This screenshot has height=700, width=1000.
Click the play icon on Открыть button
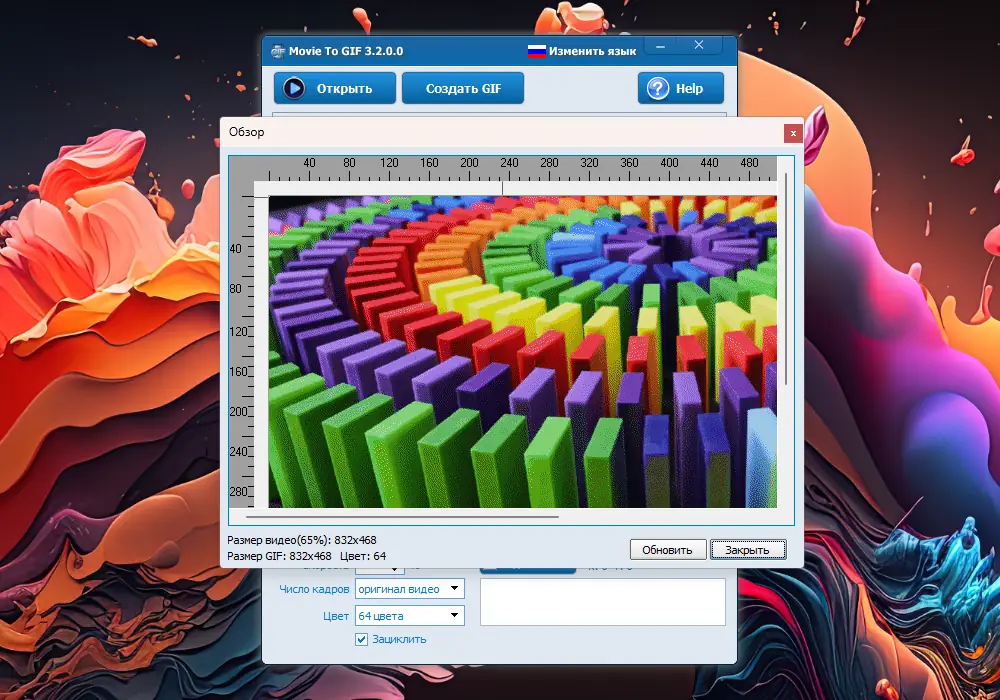point(294,88)
